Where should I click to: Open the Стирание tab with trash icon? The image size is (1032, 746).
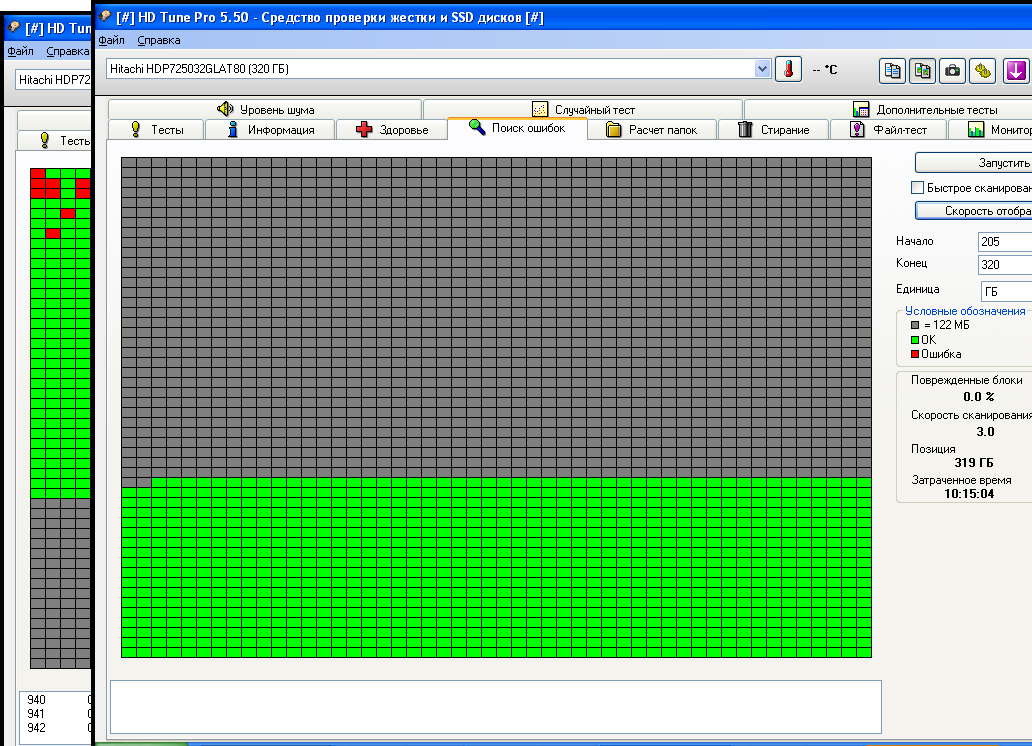pyautogui.click(x=773, y=130)
